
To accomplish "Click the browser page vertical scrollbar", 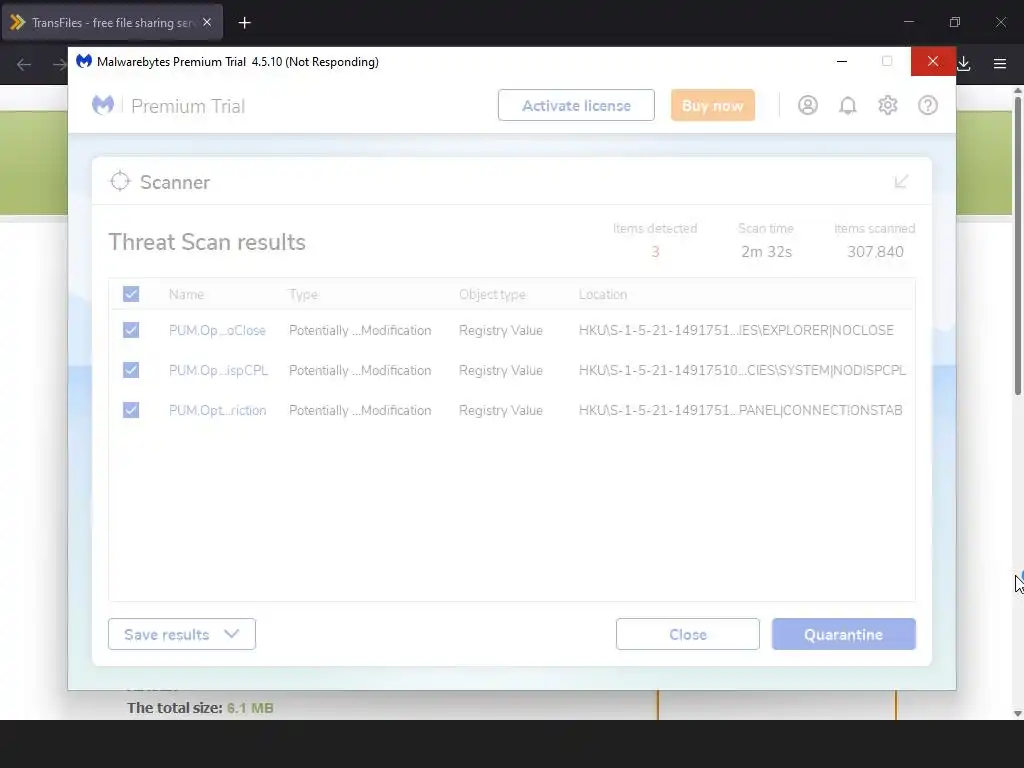I will point(1017,245).
